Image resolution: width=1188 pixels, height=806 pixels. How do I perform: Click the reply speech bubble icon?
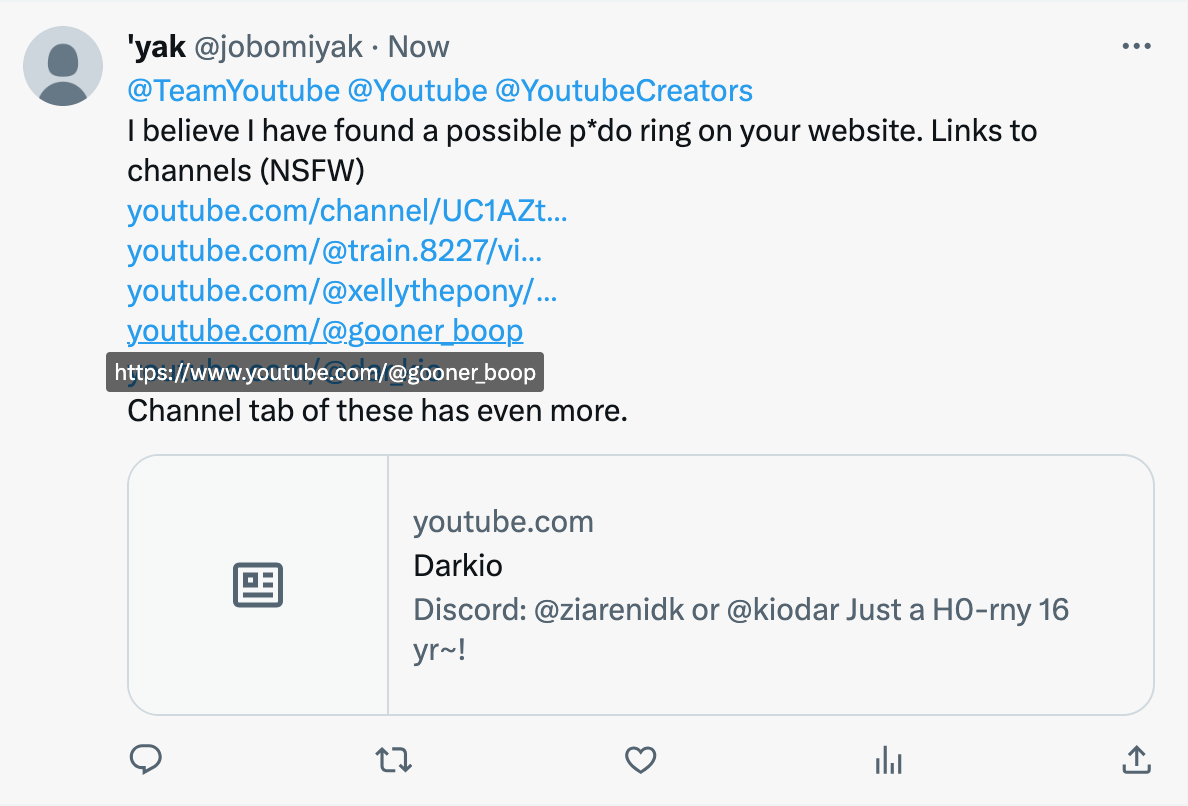(x=146, y=760)
